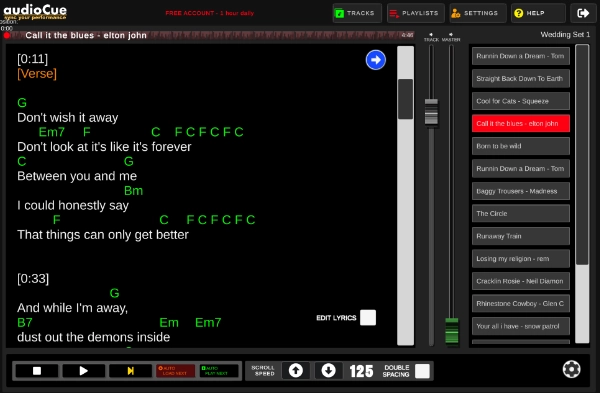Enable the Edit Lyrics checkbox
This screenshot has height=393, width=600.
(x=368, y=318)
